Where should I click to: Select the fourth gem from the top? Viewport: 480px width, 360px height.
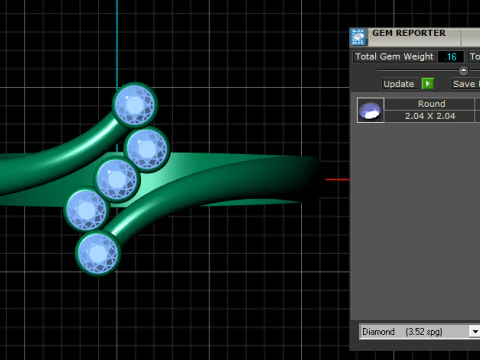coord(86,210)
